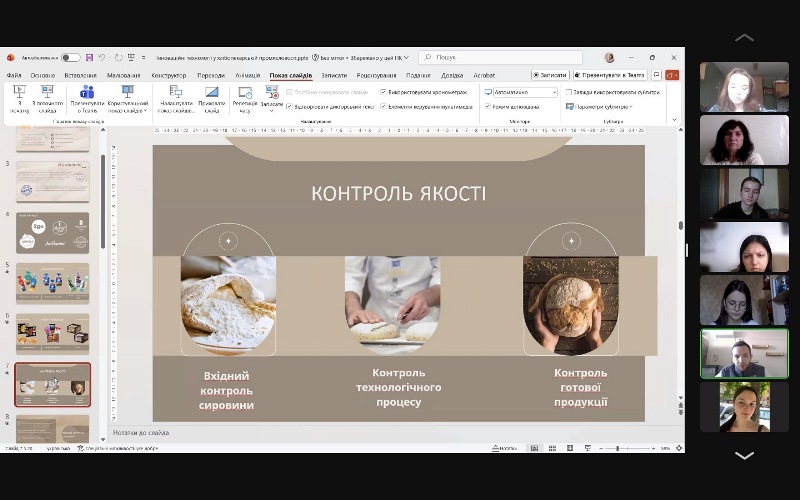Save the presentation with the floppy disk icon
This screenshot has height=500, width=800.
click(89, 58)
